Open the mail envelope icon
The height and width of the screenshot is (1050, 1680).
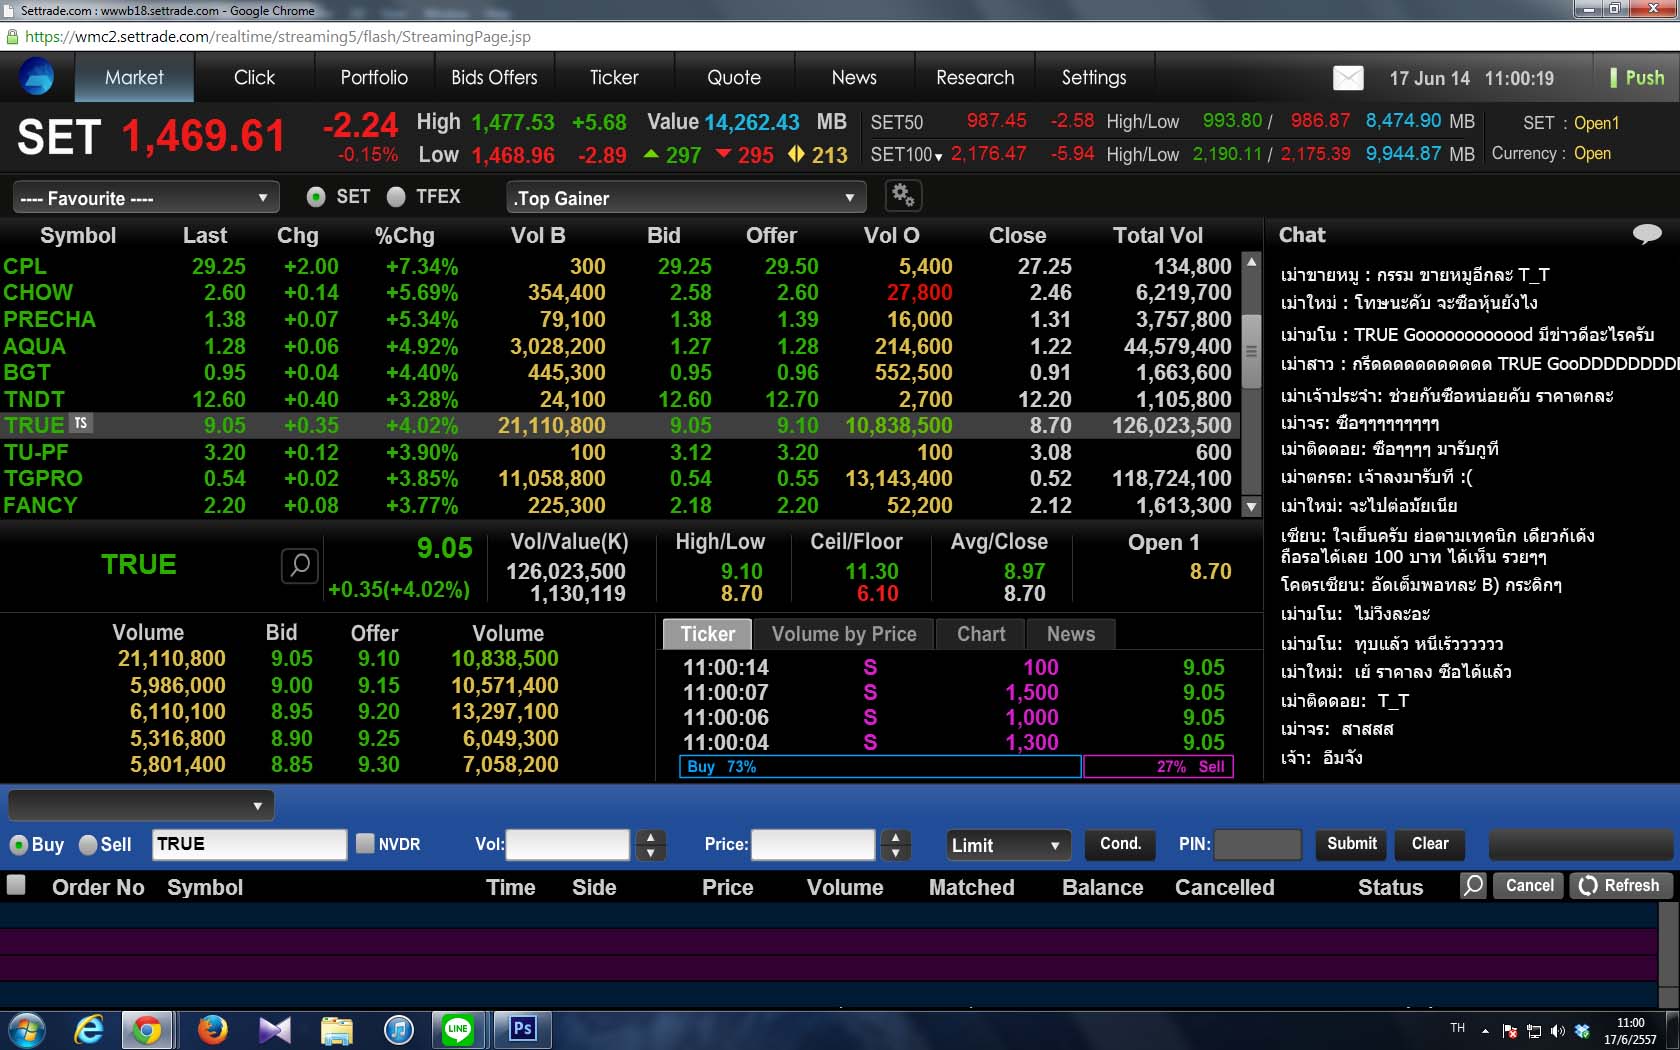pyautogui.click(x=1348, y=78)
